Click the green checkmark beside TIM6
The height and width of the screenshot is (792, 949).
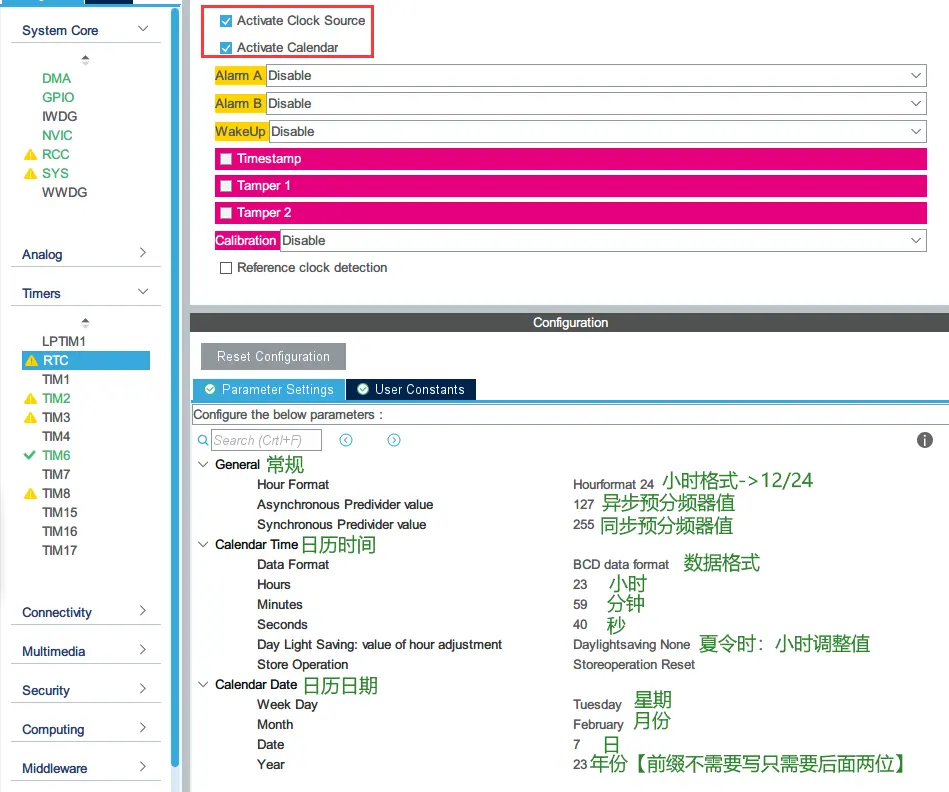click(x=30, y=455)
